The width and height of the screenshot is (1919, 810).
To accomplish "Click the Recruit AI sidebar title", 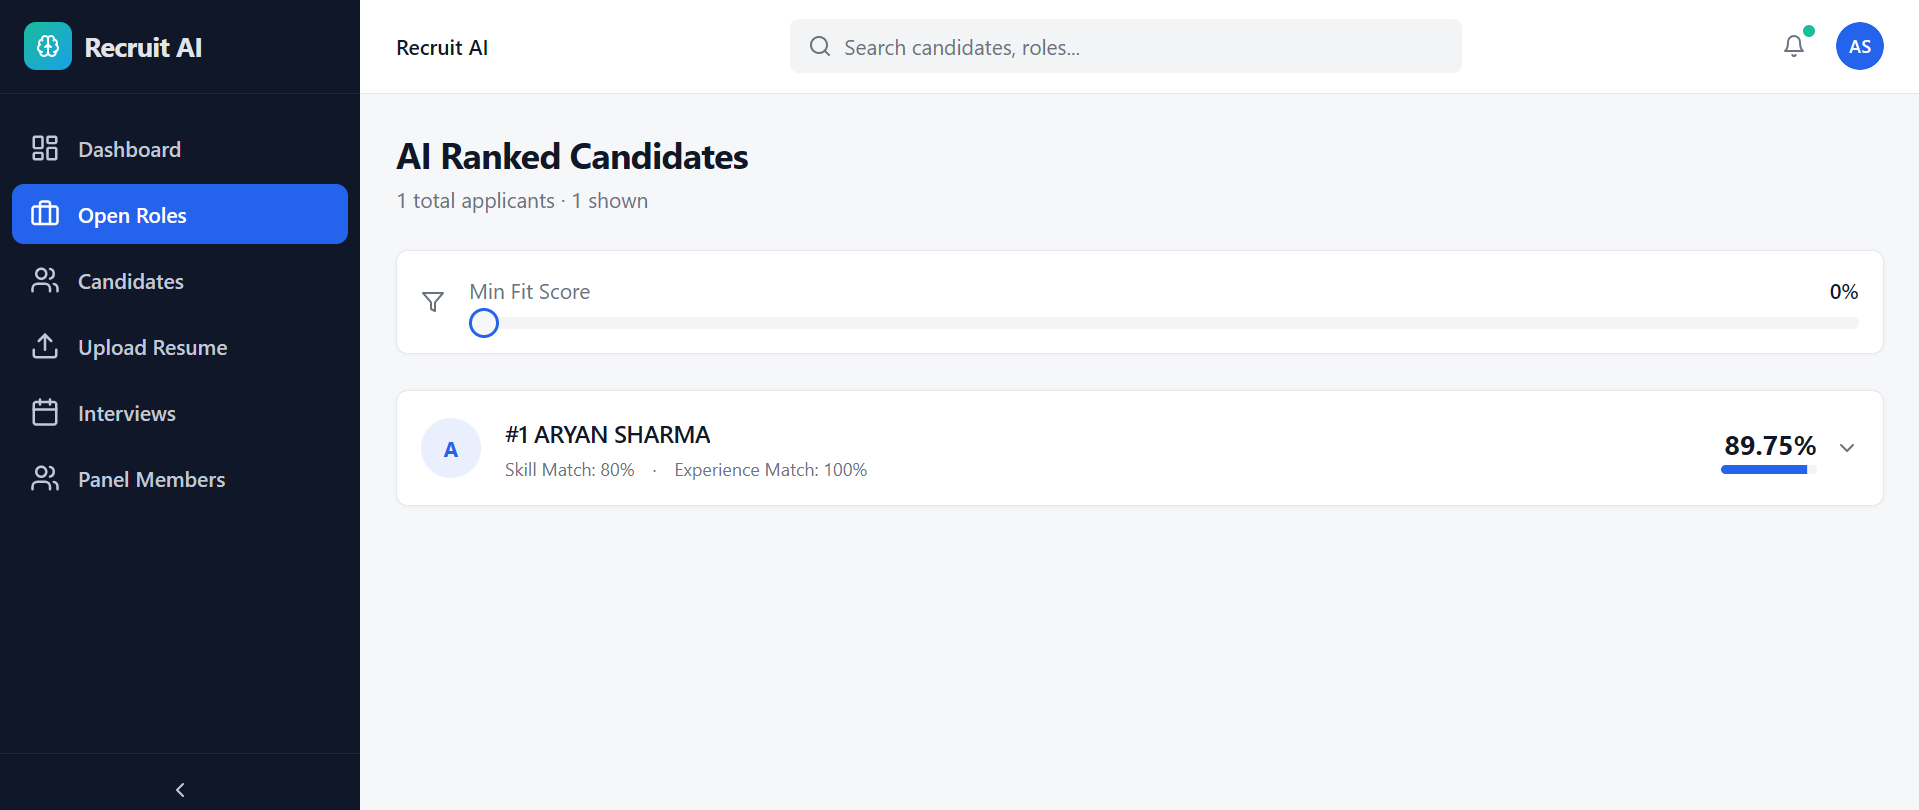I will 143,47.
